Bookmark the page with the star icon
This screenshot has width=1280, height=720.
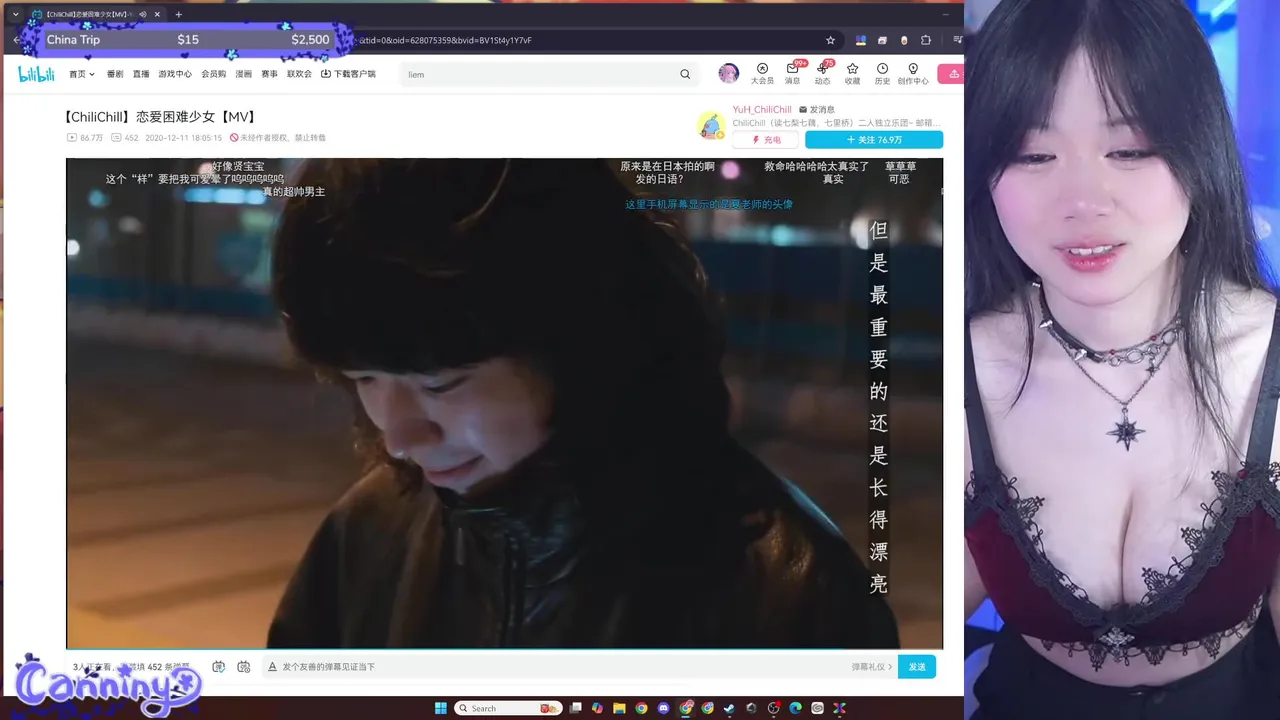[830, 40]
